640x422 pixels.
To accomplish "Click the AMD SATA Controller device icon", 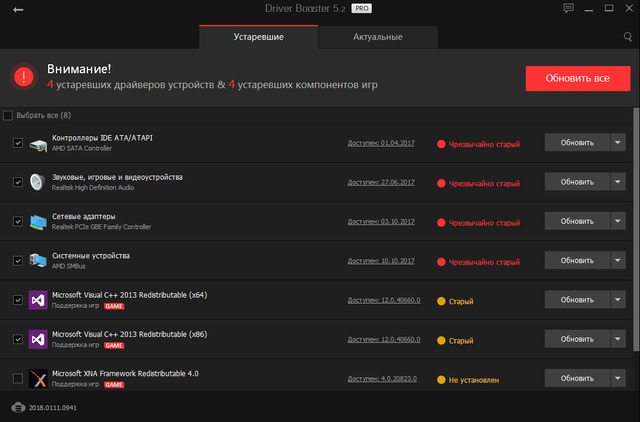I will click(38, 144).
